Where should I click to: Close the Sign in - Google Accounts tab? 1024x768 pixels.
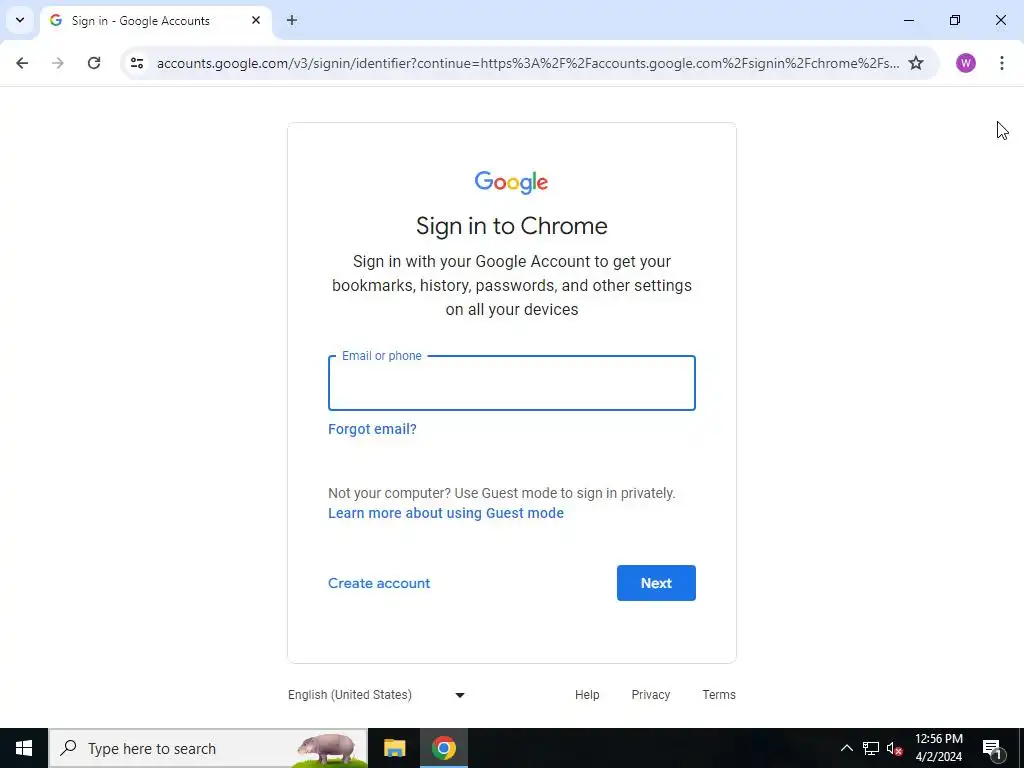tap(256, 20)
